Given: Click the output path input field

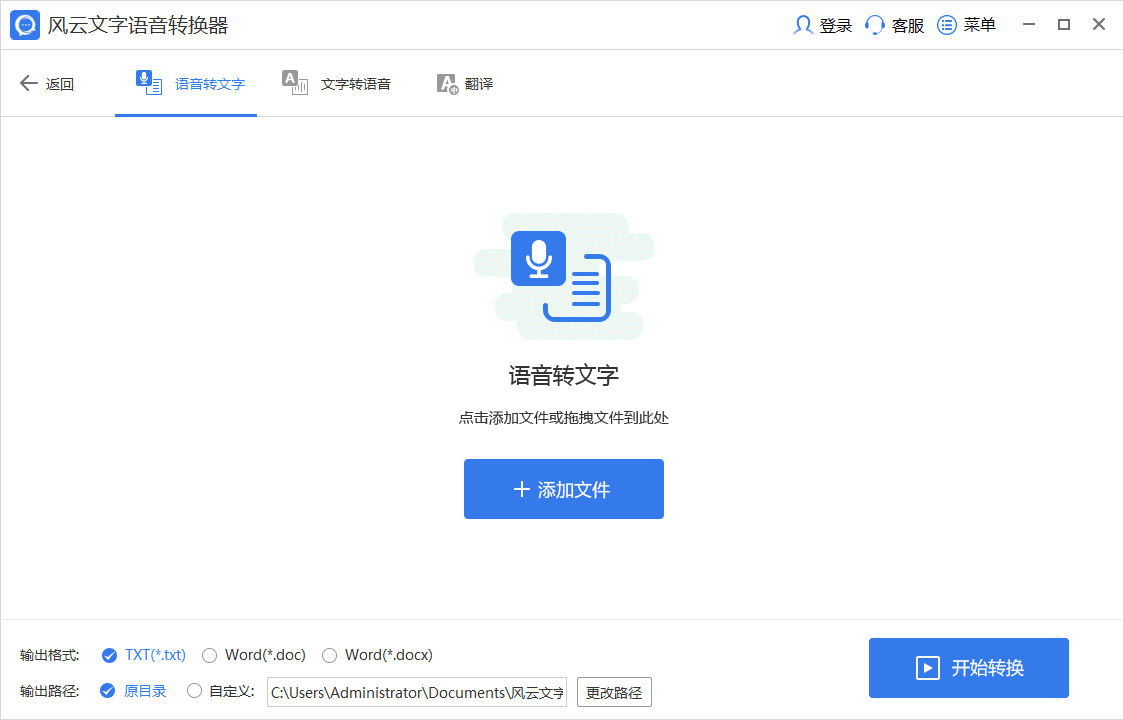Looking at the screenshot, I should [416, 691].
